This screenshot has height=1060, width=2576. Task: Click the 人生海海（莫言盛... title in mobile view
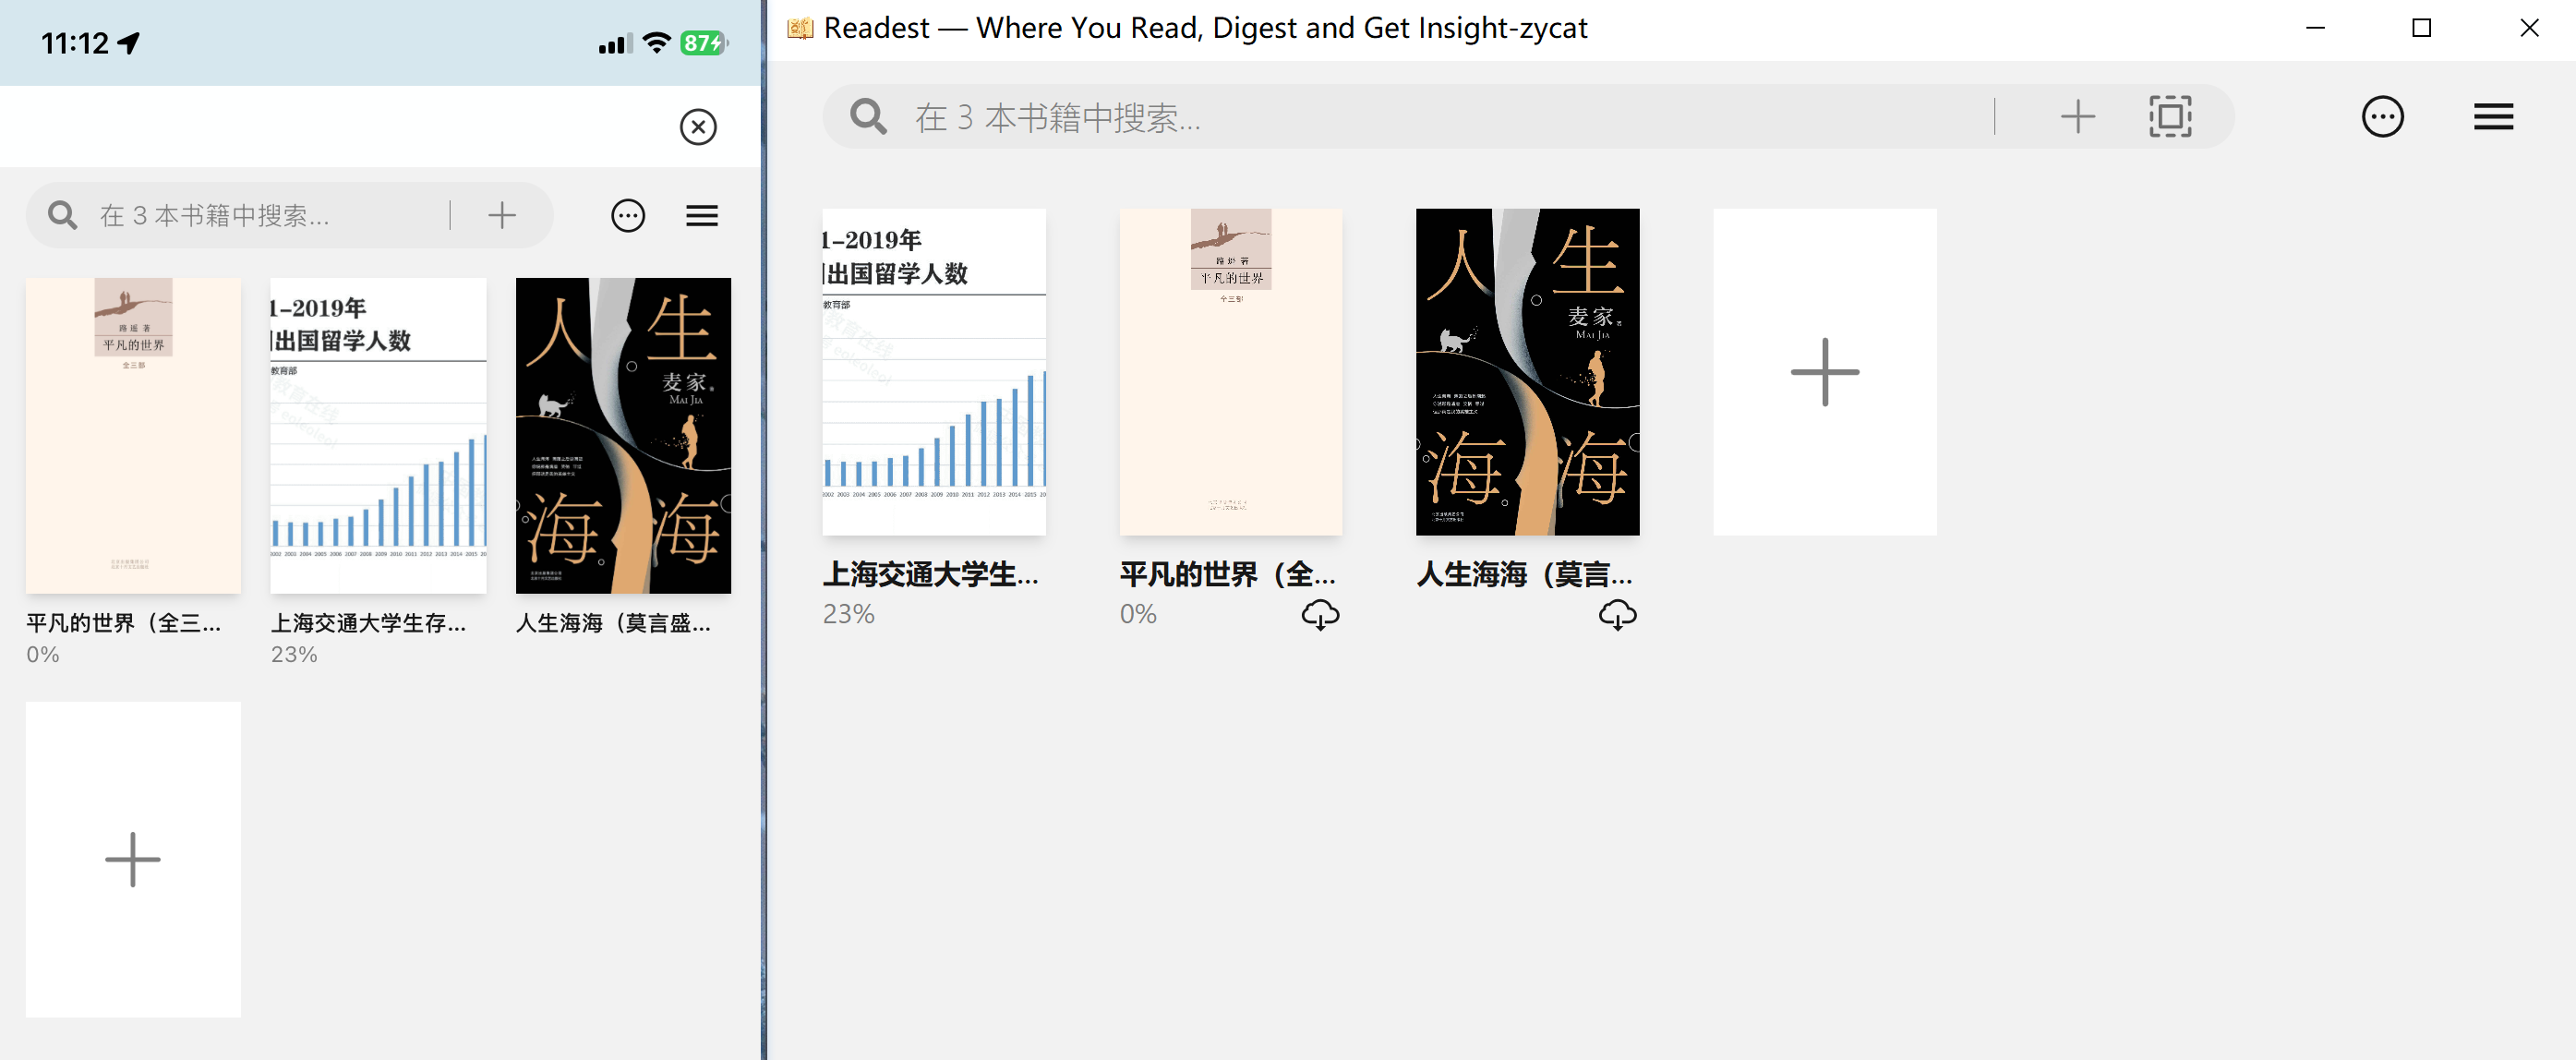614,623
